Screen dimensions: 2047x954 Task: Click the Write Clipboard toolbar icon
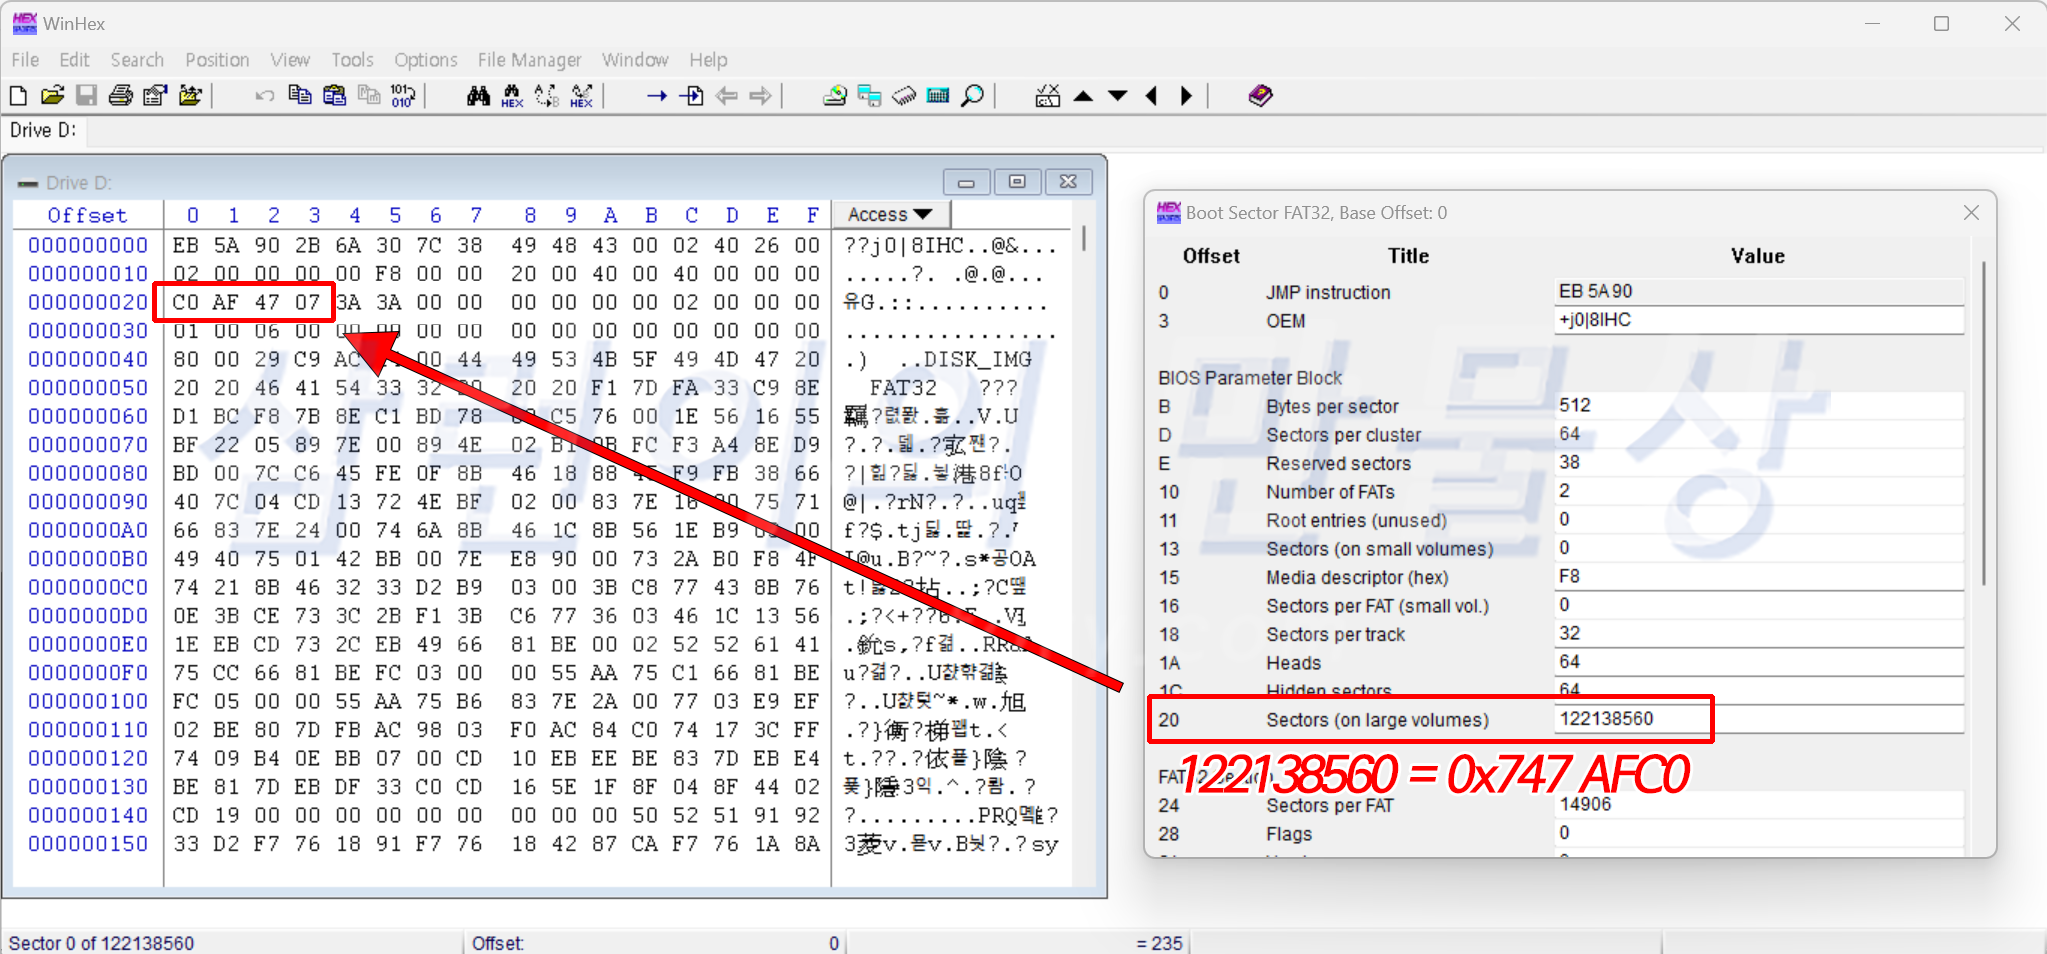[x=369, y=96]
